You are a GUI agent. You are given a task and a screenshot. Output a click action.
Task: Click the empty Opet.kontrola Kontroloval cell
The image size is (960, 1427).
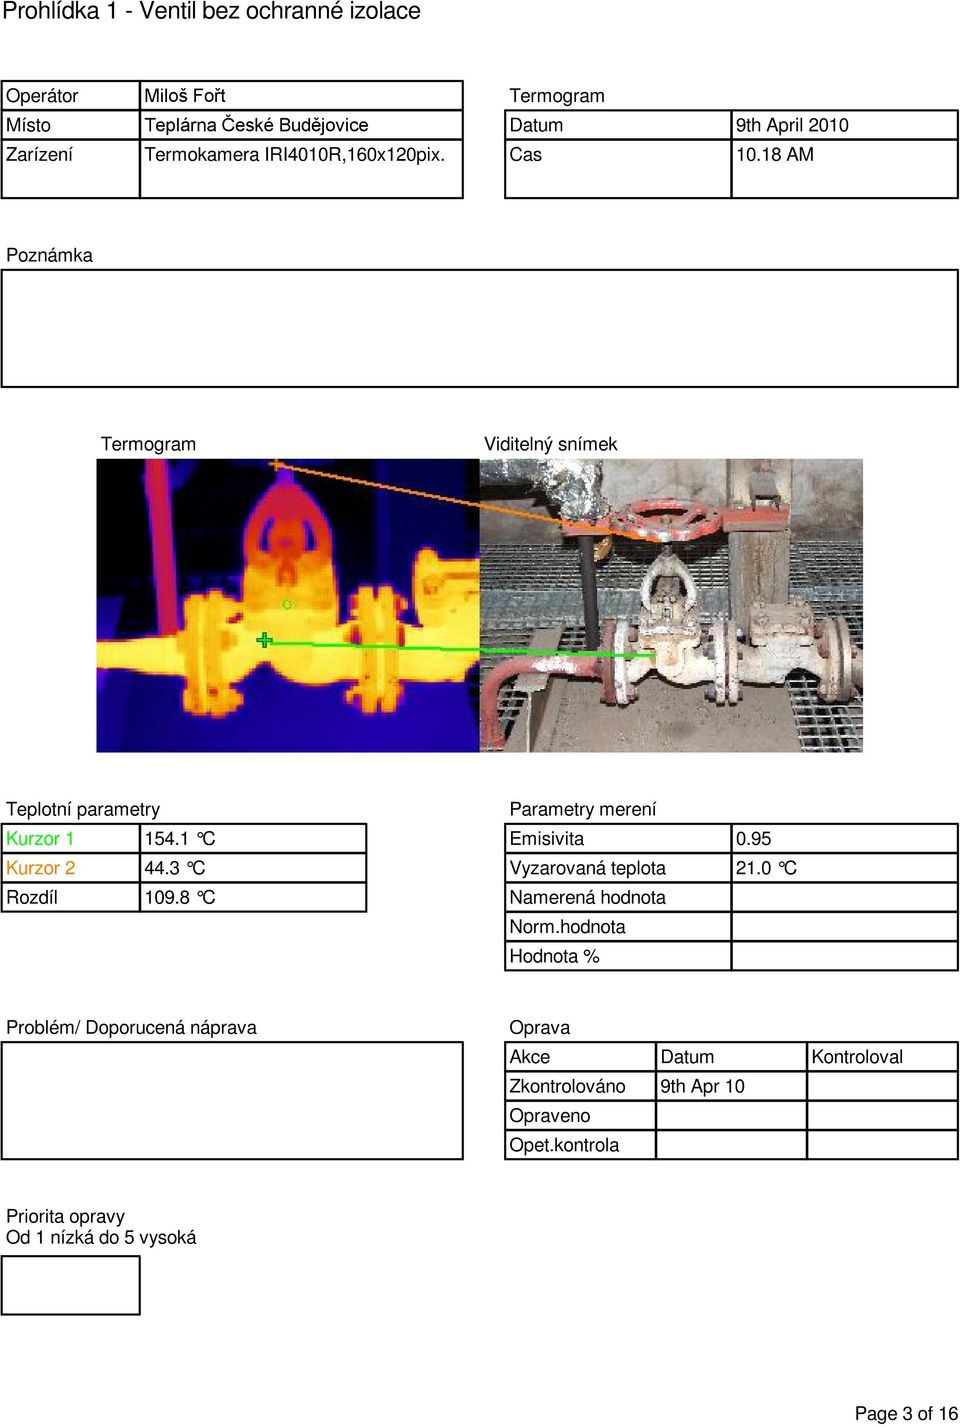(882, 1145)
